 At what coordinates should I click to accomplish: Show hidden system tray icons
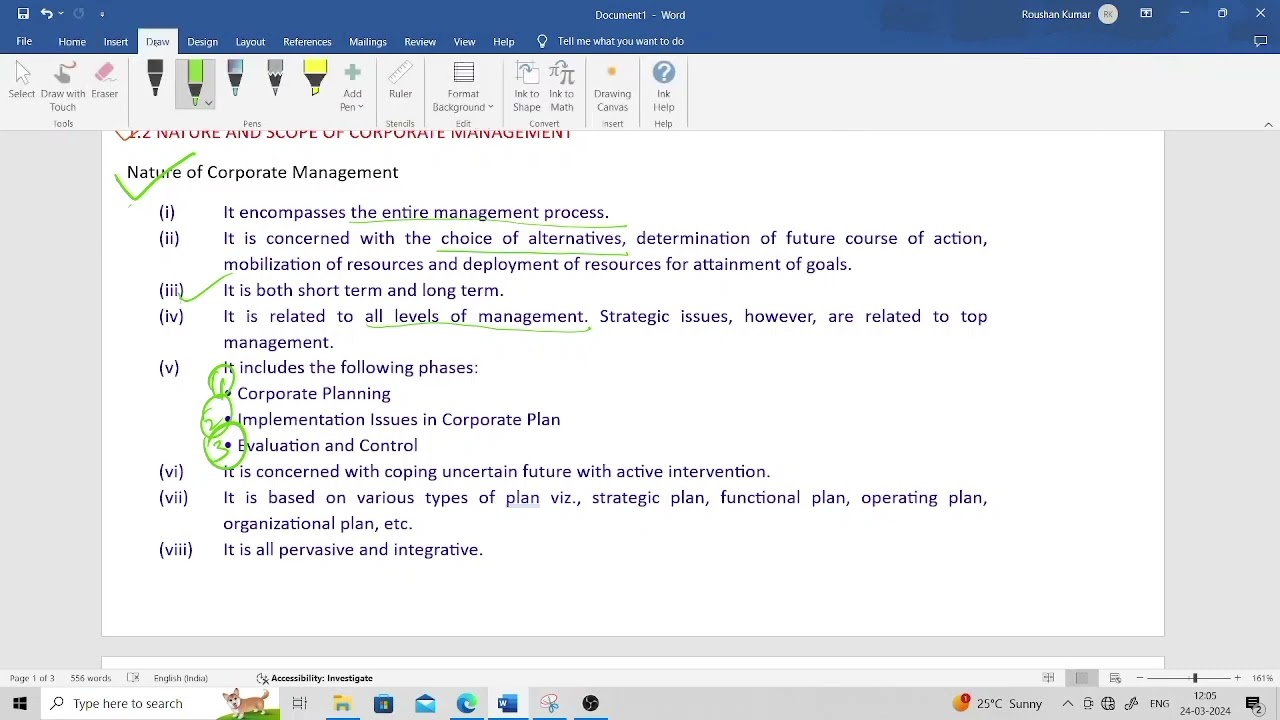coord(1068,703)
